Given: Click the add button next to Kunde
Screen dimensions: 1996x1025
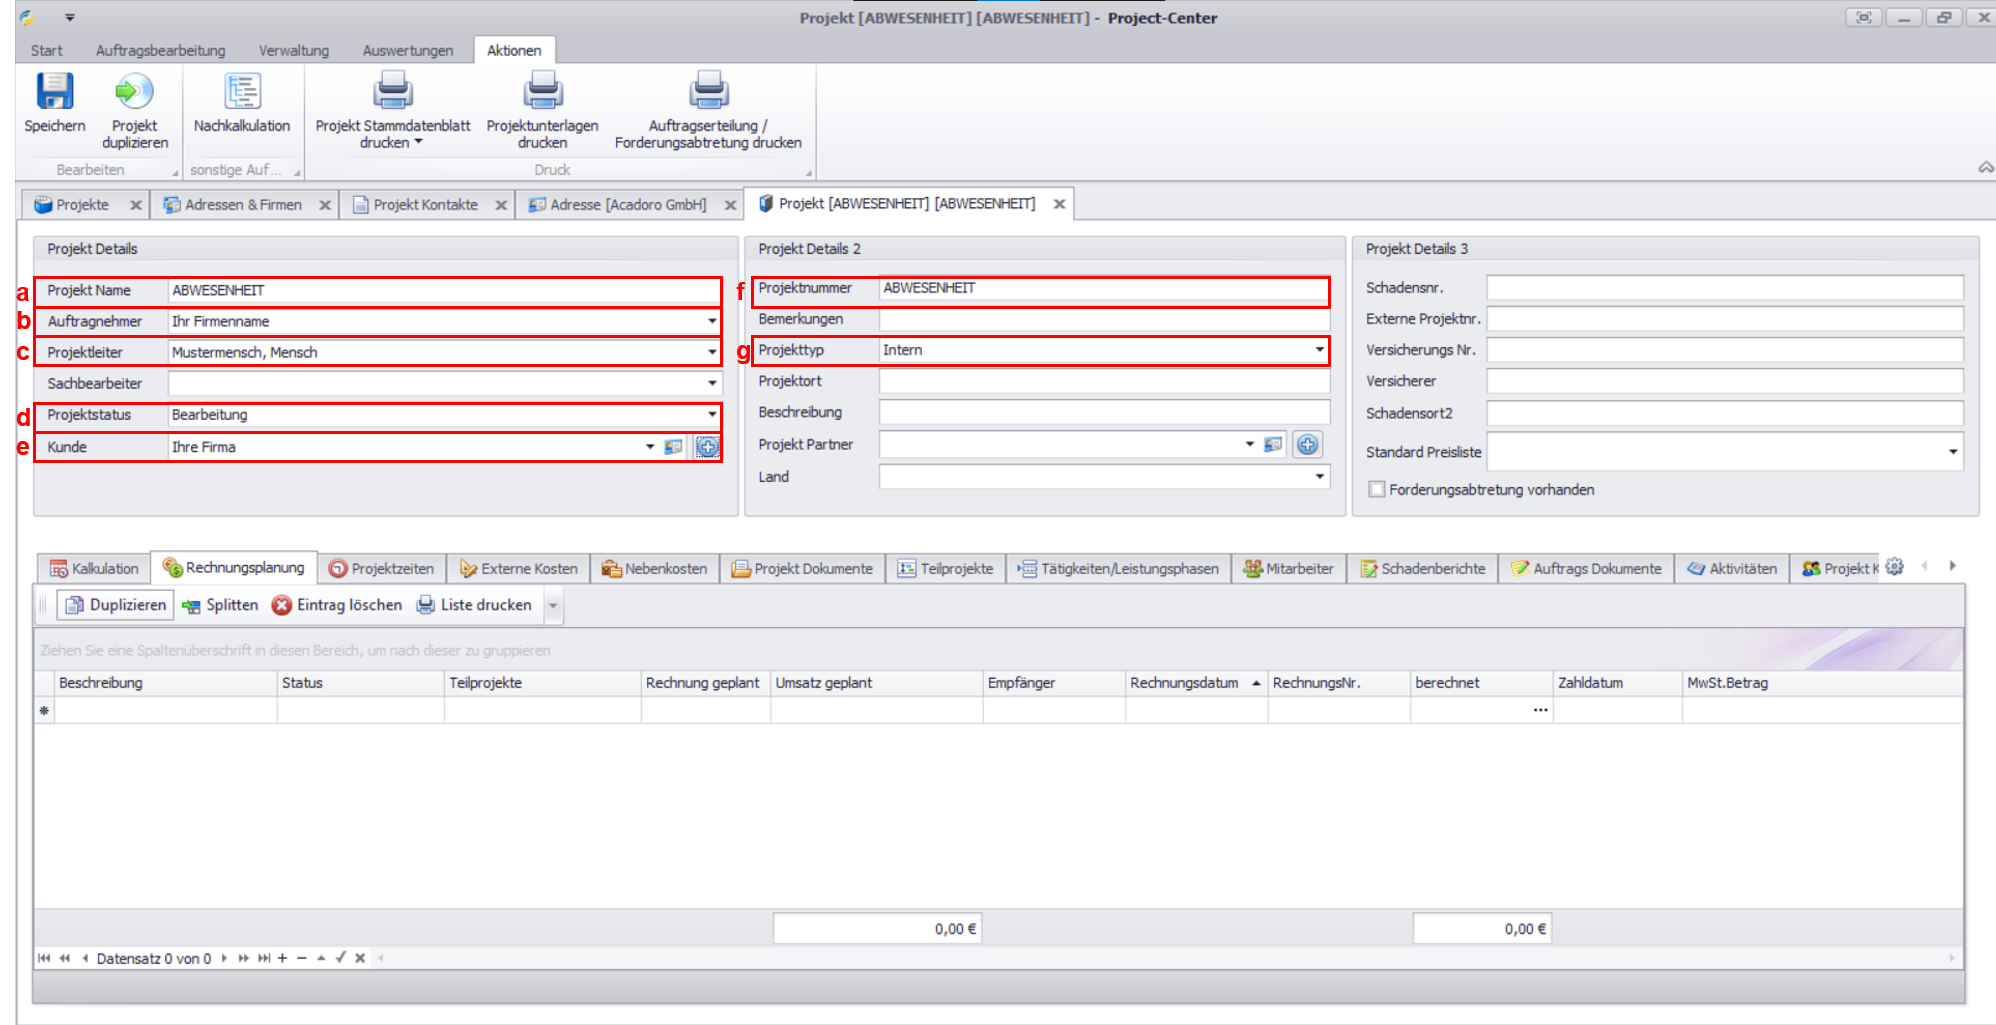Looking at the screenshot, I should point(707,447).
